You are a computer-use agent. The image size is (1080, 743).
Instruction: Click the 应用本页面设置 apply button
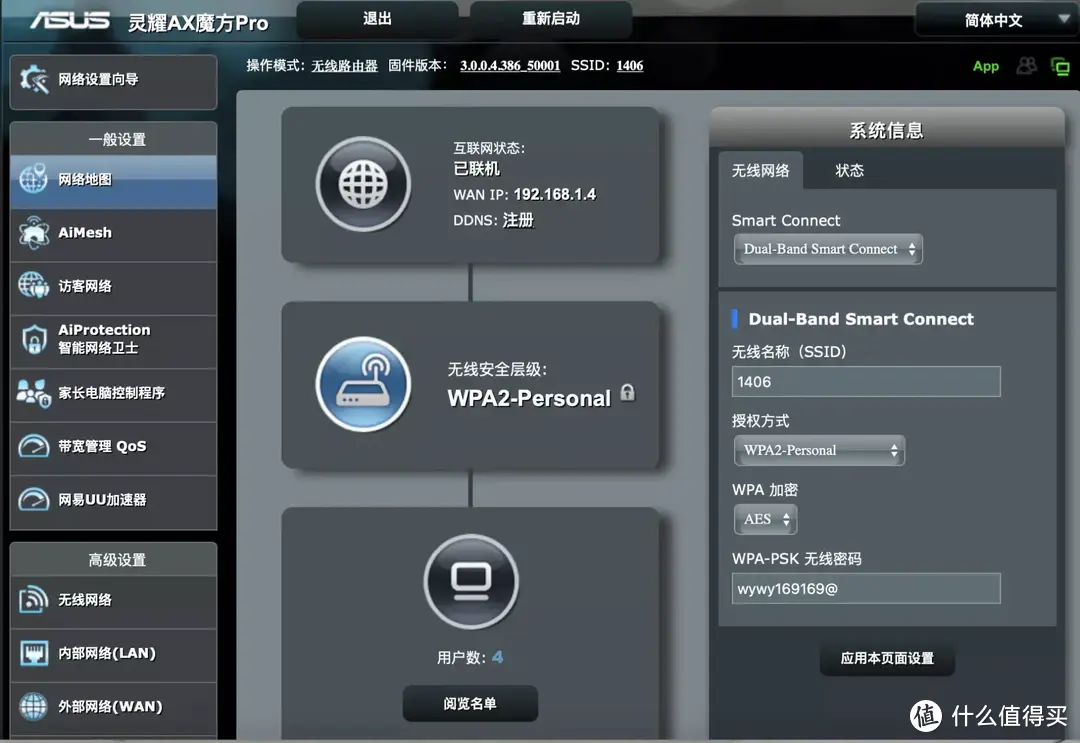pos(887,658)
